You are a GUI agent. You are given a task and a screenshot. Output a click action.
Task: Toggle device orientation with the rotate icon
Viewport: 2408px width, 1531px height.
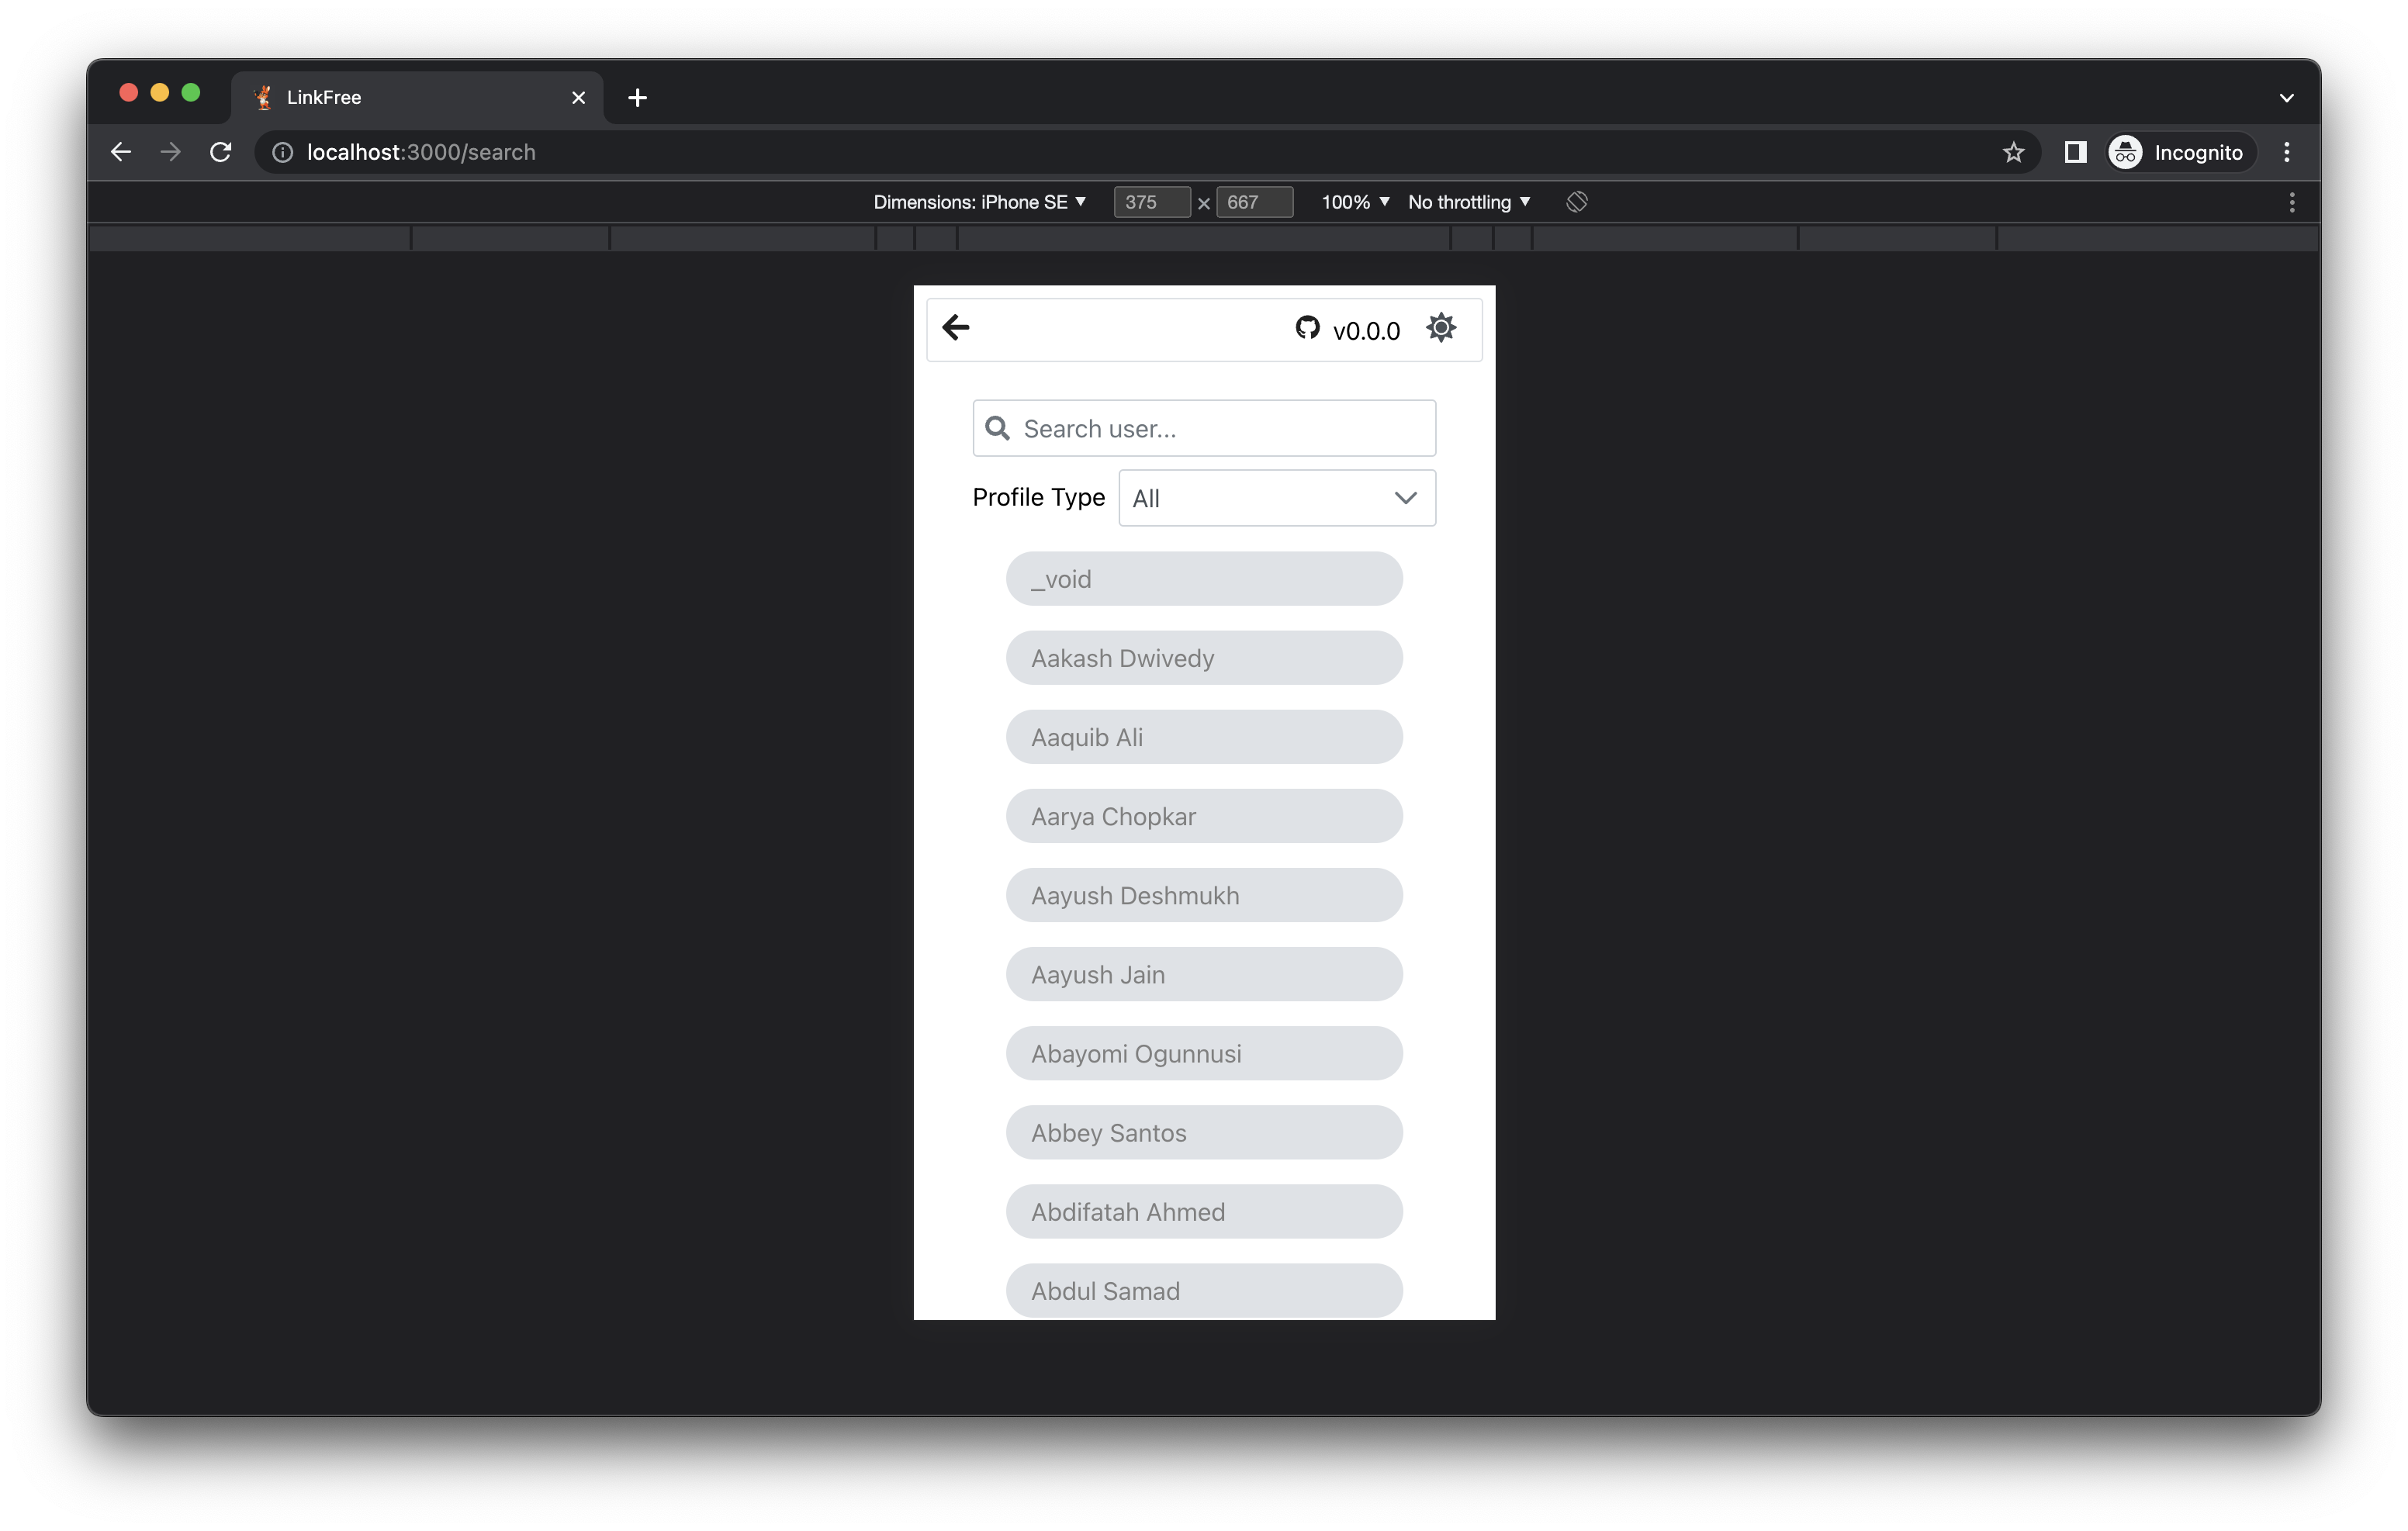coord(1577,201)
